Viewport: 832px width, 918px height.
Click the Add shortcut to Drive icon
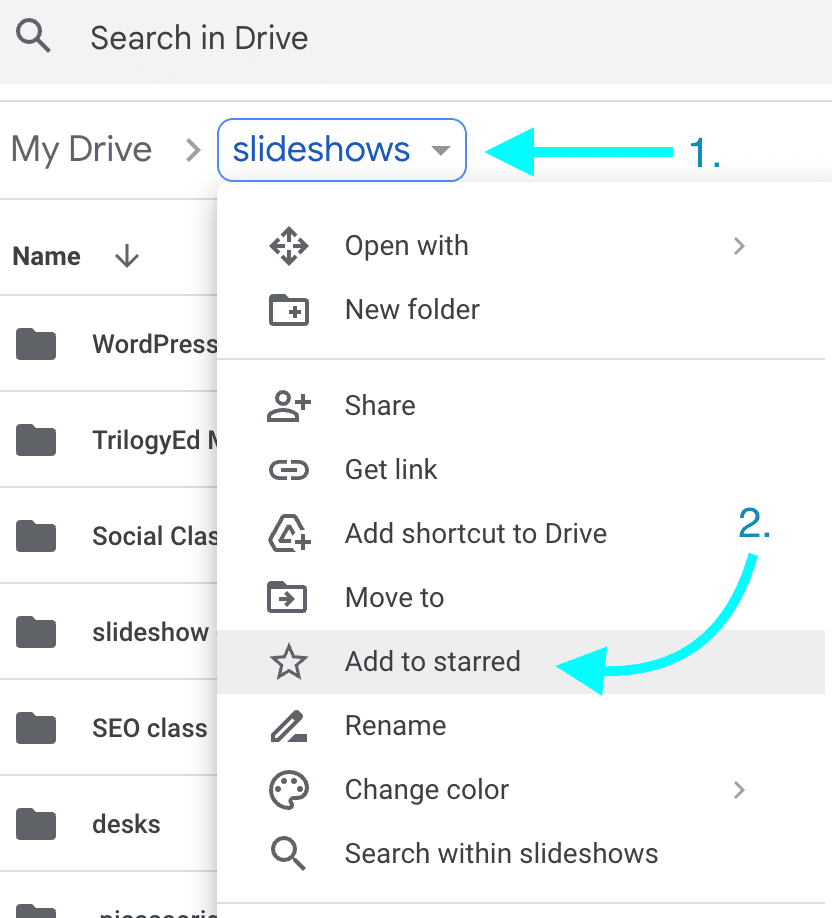[289, 533]
